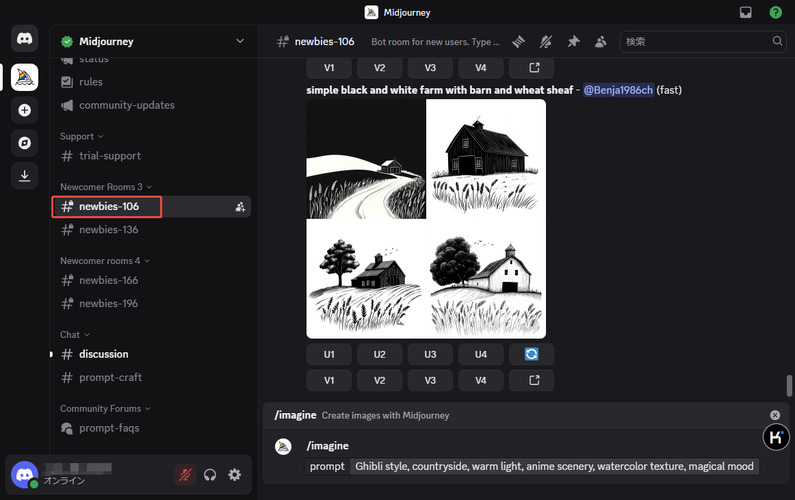Open Discord home direct messages
The width and height of the screenshot is (795, 500).
25,40
